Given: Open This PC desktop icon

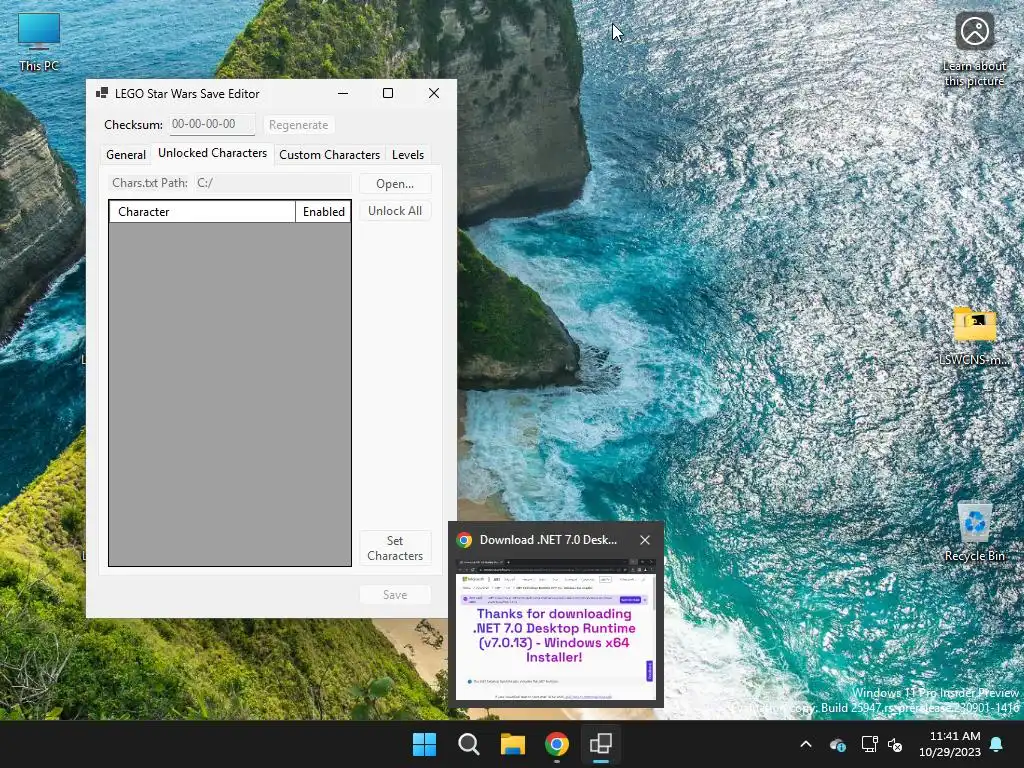Looking at the screenshot, I should pyautogui.click(x=39, y=42).
